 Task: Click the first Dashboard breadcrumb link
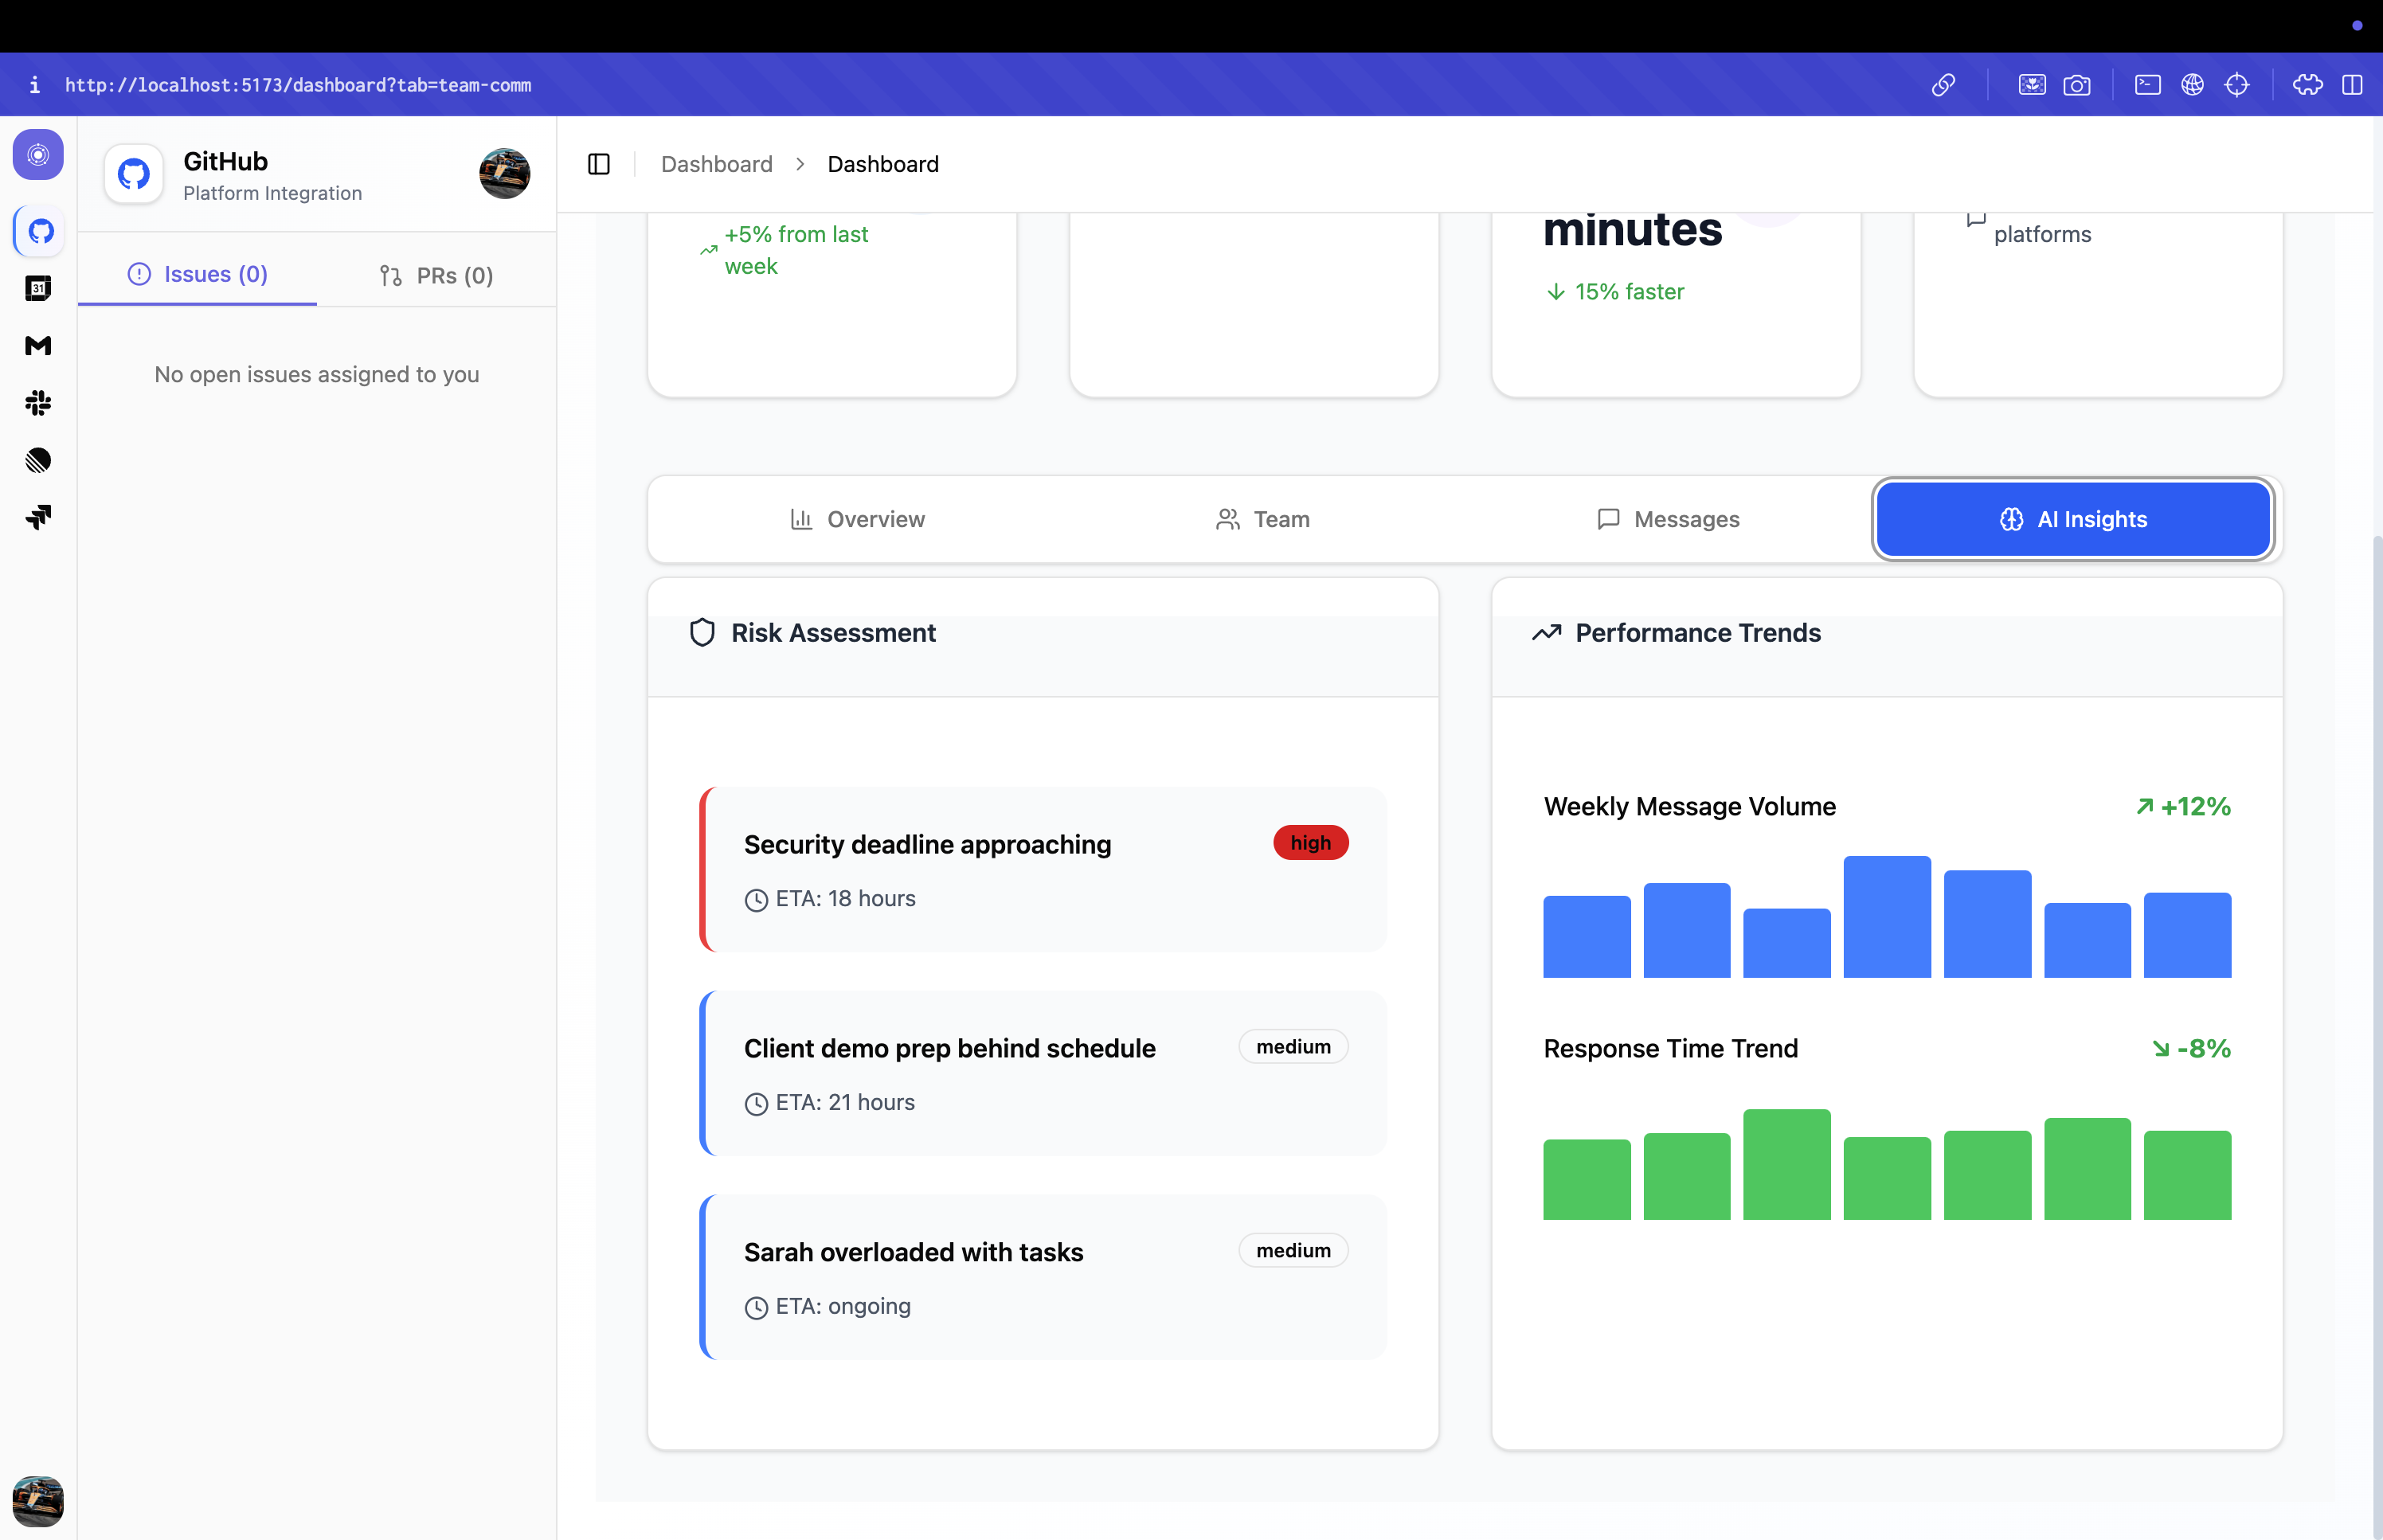click(716, 164)
